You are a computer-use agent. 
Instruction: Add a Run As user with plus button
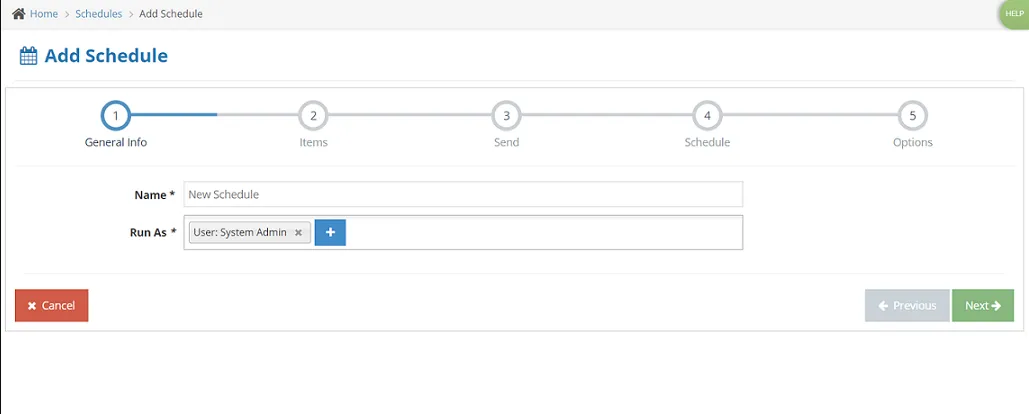(330, 232)
